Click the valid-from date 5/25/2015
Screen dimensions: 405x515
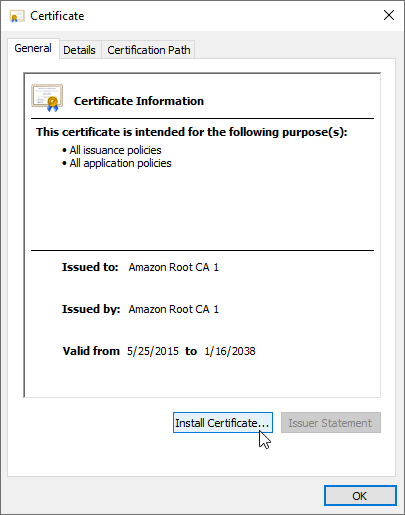point(153,351)
